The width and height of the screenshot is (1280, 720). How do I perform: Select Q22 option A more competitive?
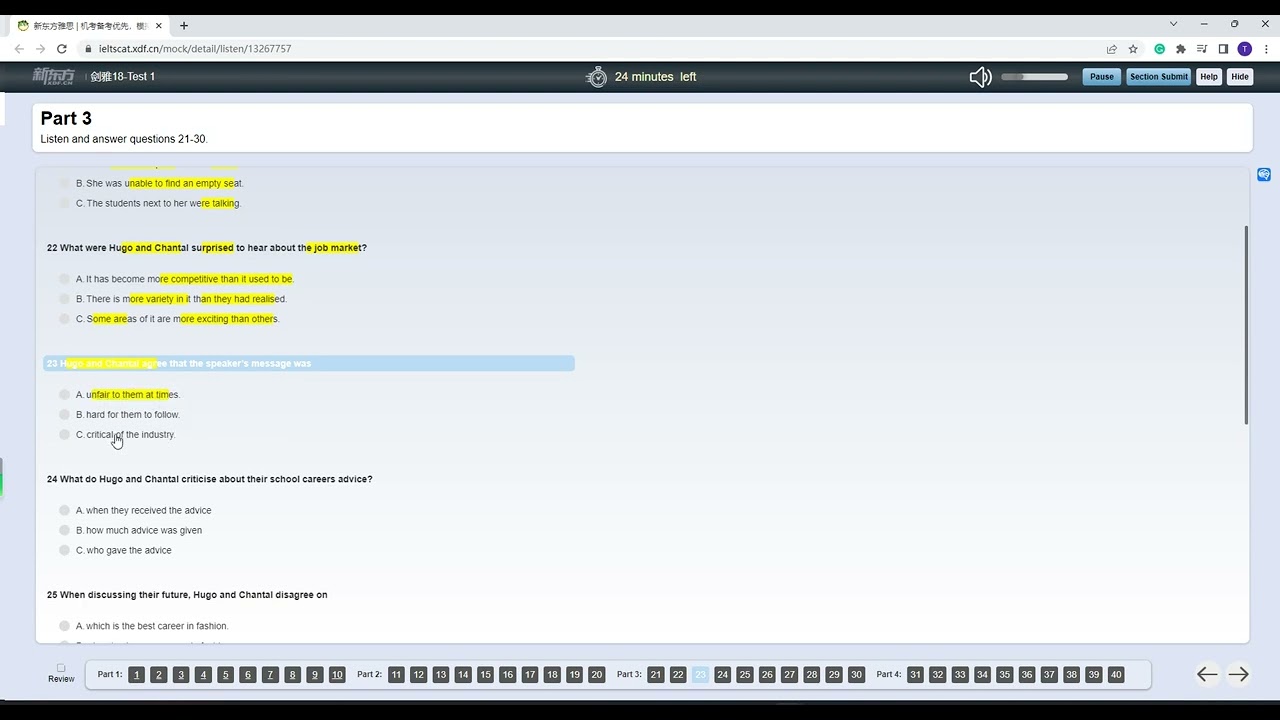(x=64, y=279)
